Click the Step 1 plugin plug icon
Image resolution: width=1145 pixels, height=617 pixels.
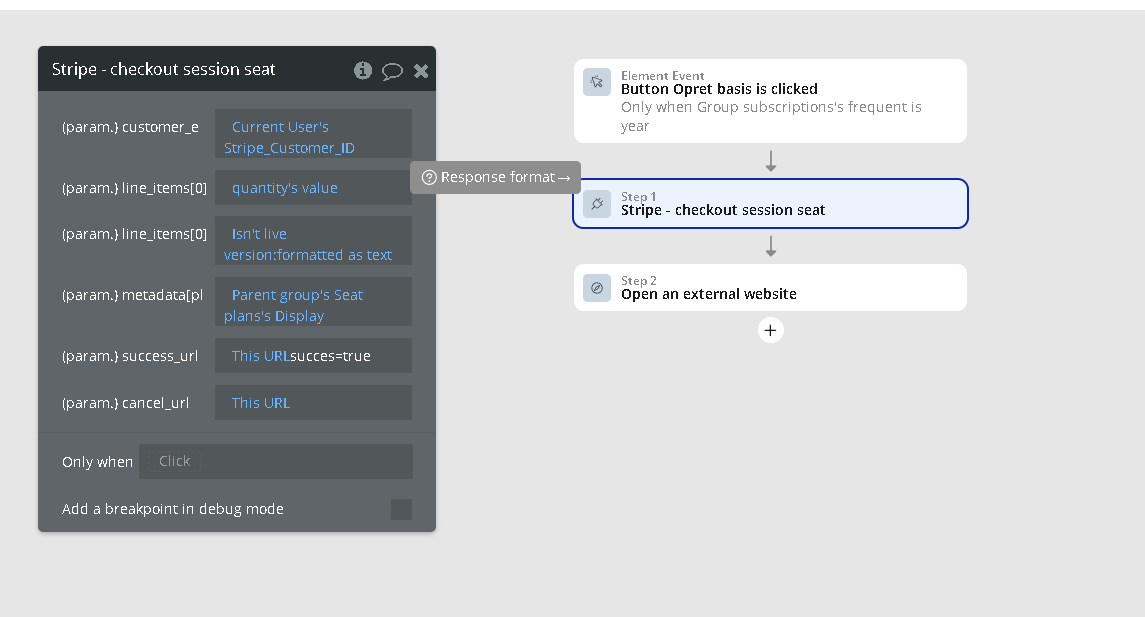[x=597, y=204]
